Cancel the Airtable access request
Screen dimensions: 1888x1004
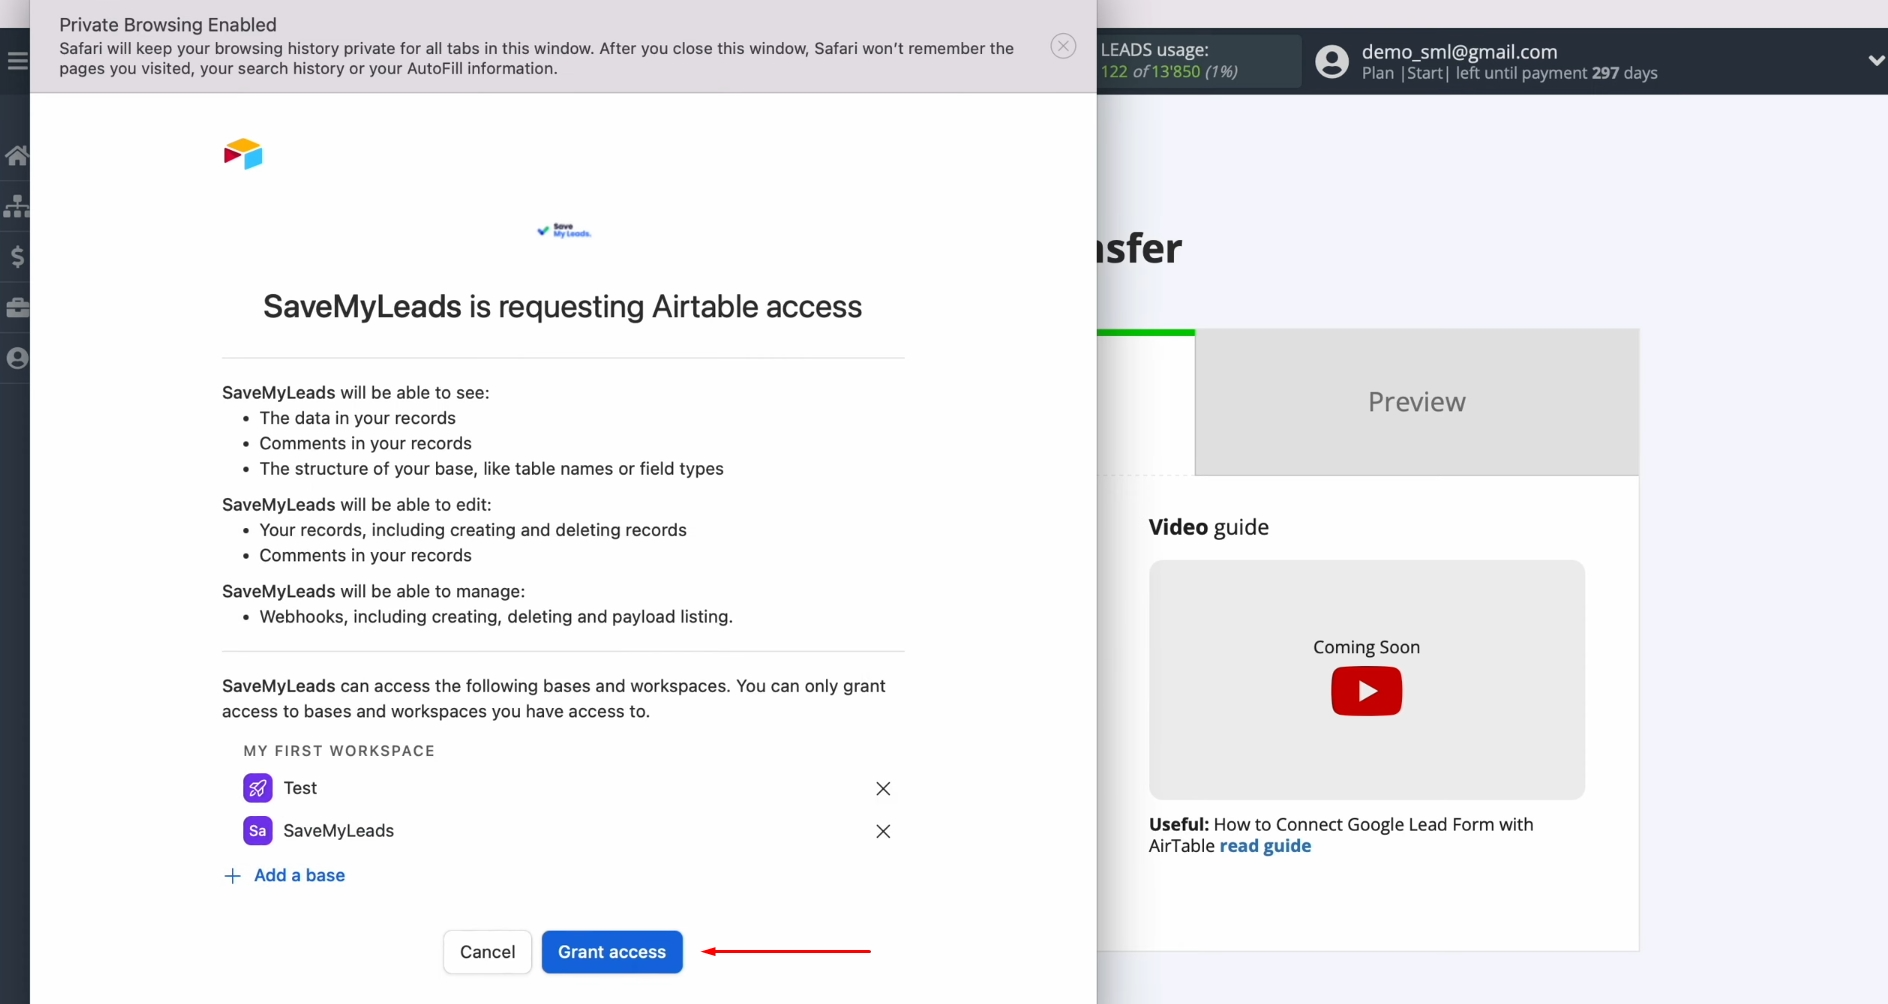click(x=487, y=952)
